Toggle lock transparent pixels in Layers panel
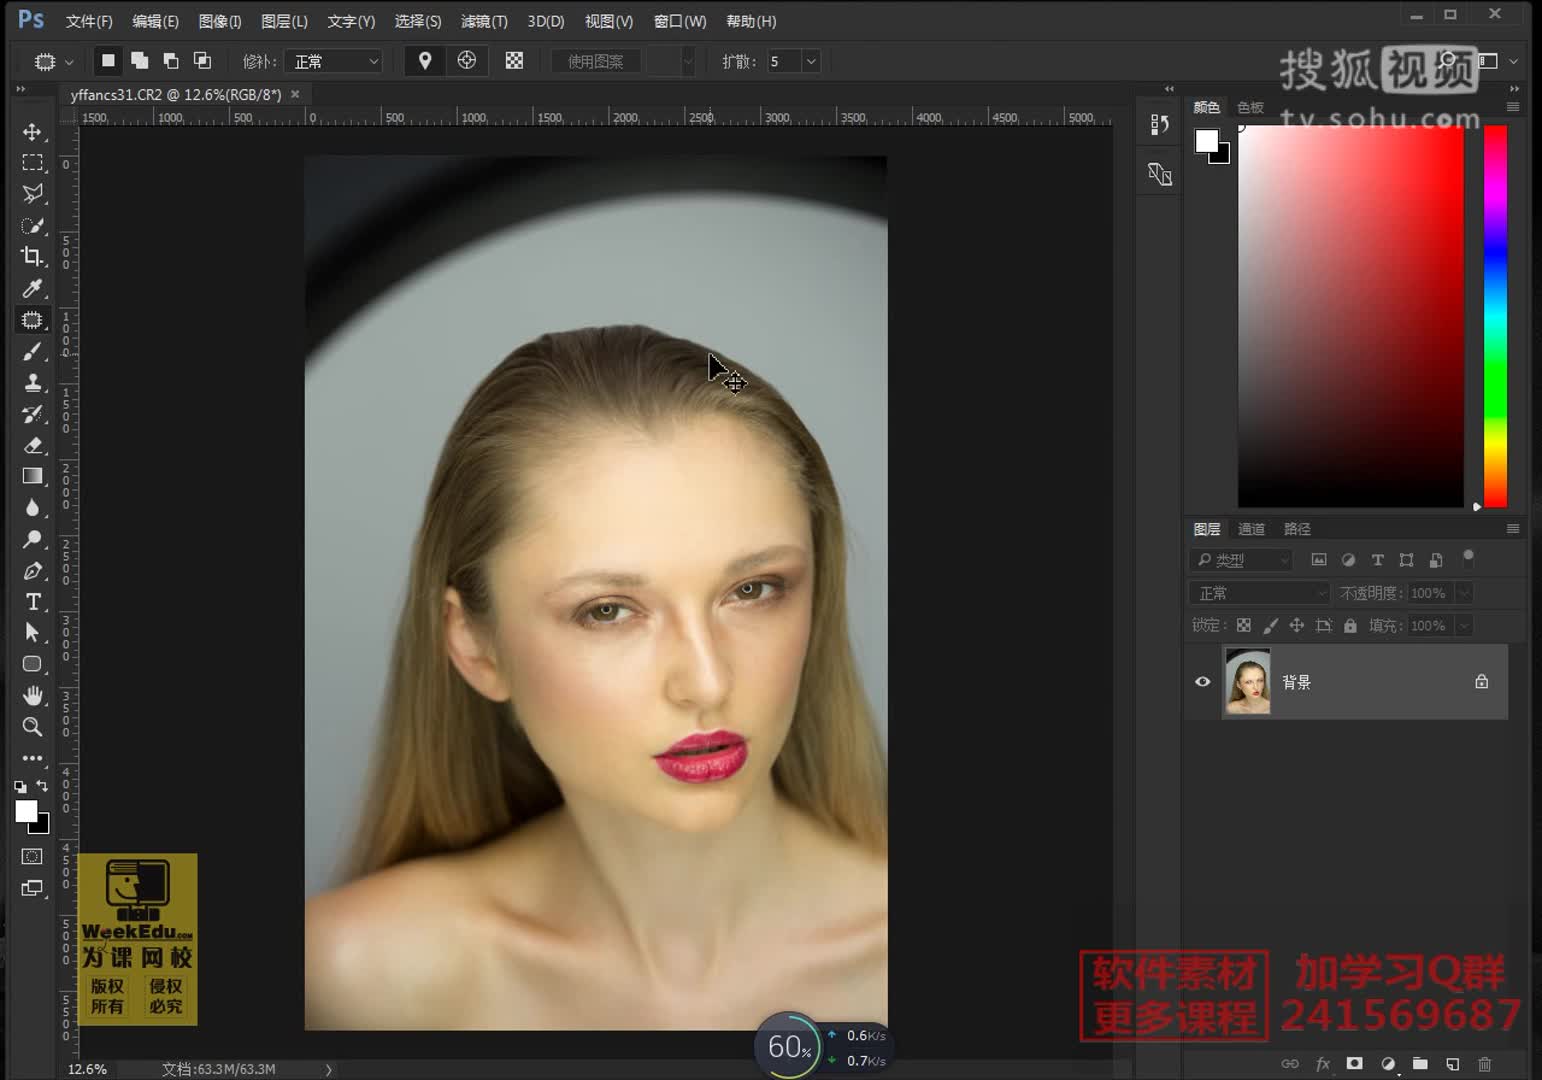The height and width of the screenshot is (1080, 1542). tap(1243, 625)
